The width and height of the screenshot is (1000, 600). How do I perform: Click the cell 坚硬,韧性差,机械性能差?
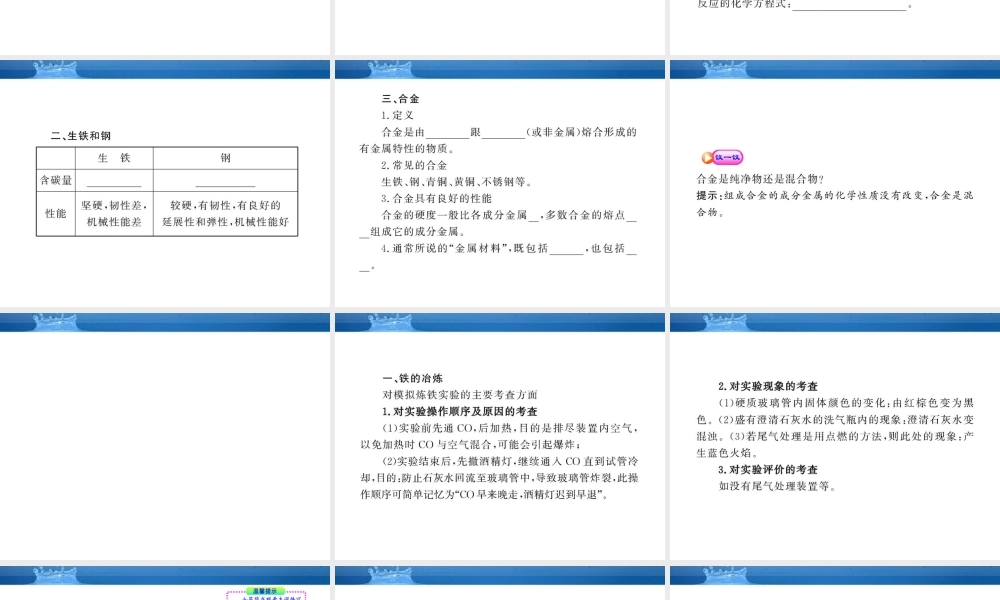(x=114, y=214)
